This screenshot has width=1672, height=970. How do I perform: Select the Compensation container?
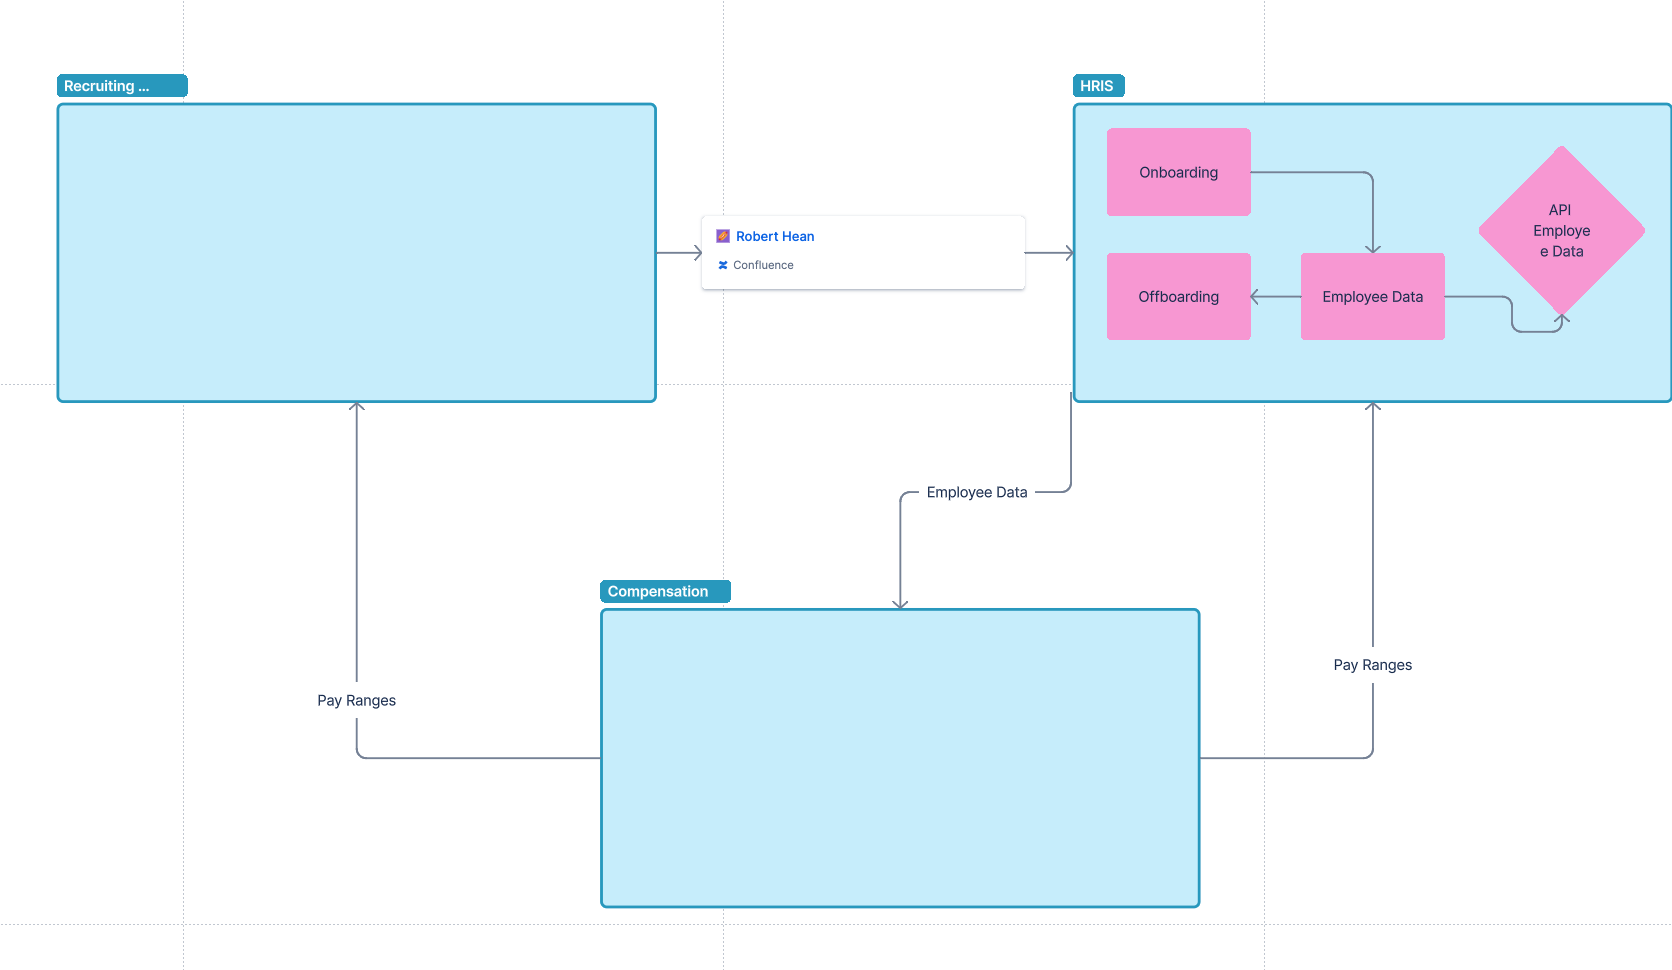pos(899,757)
